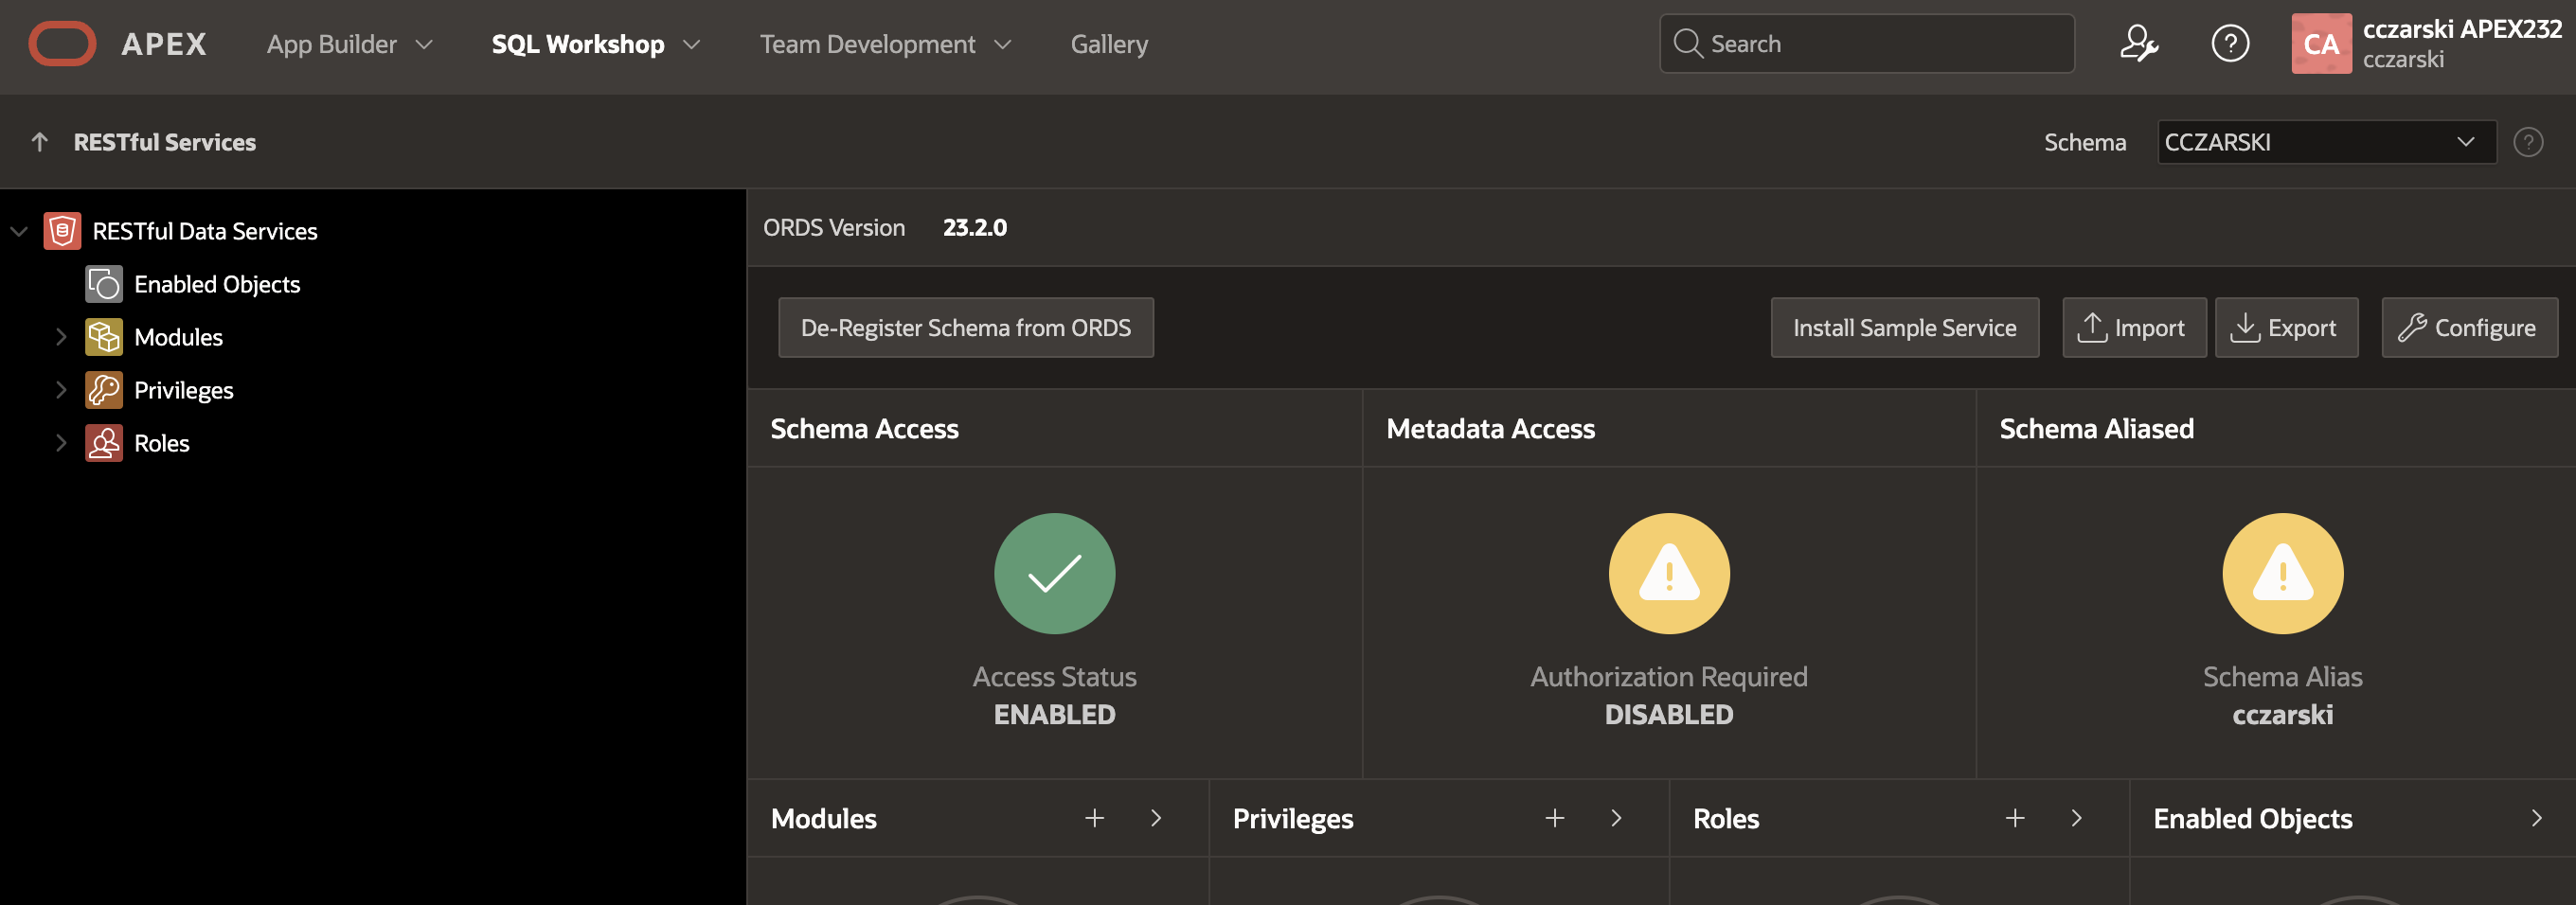Add a new privilege with plus icon
The height and width of the screenshot is (905, 2576).
pyautogui.click(x=1554, y=818)
